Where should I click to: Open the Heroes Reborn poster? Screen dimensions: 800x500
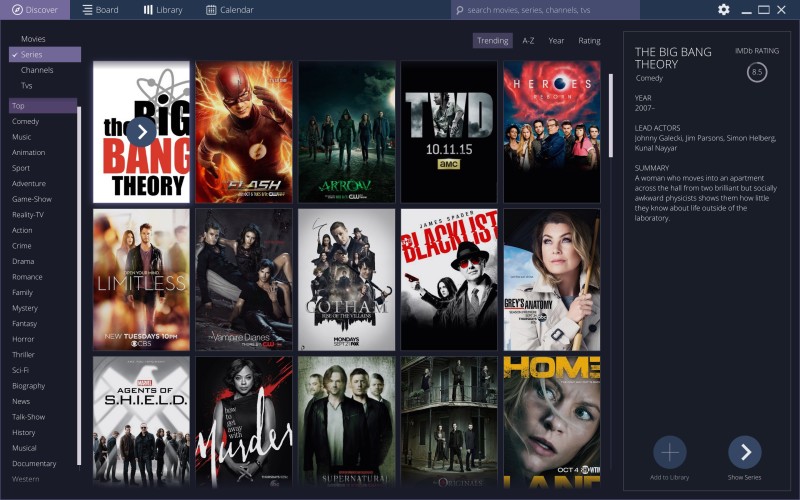coord(552,132)
